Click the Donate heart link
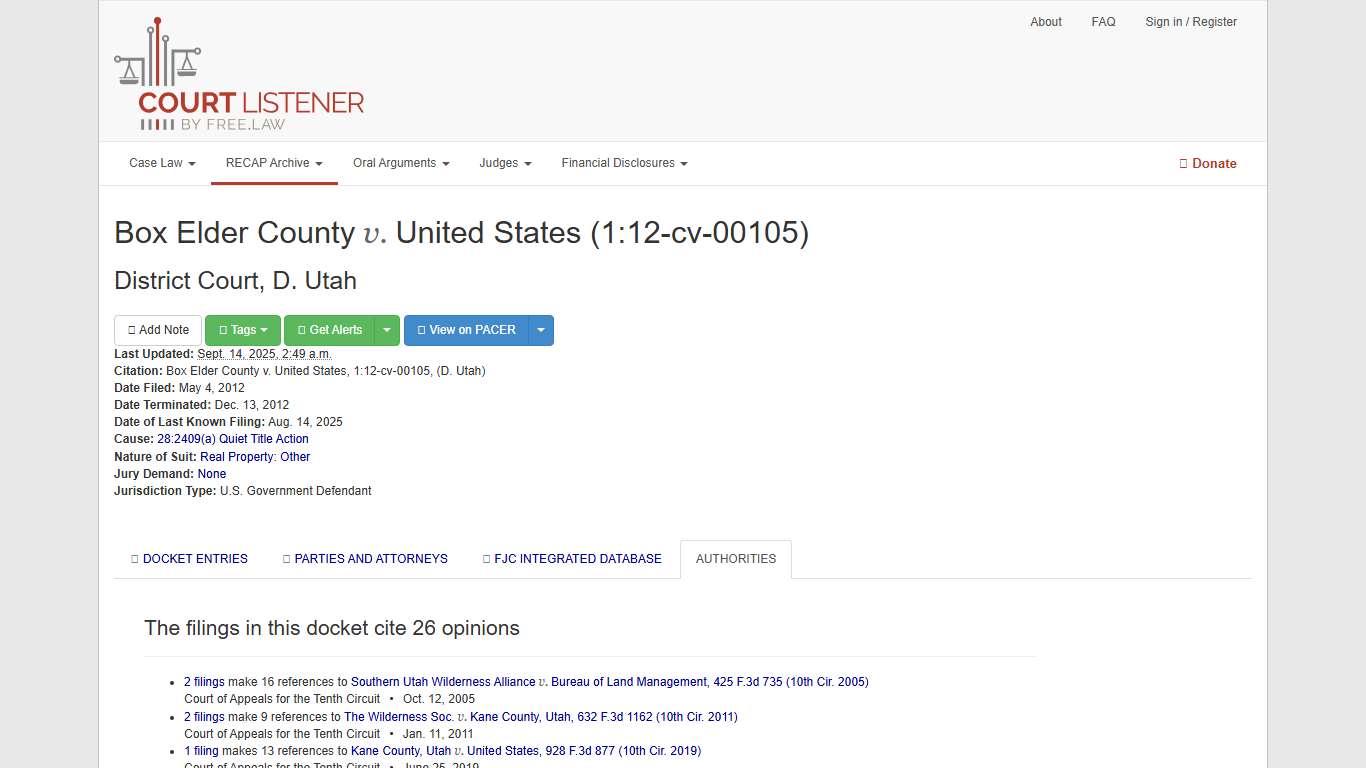This screenshot has height=768, width=1366. point(1208,163)
